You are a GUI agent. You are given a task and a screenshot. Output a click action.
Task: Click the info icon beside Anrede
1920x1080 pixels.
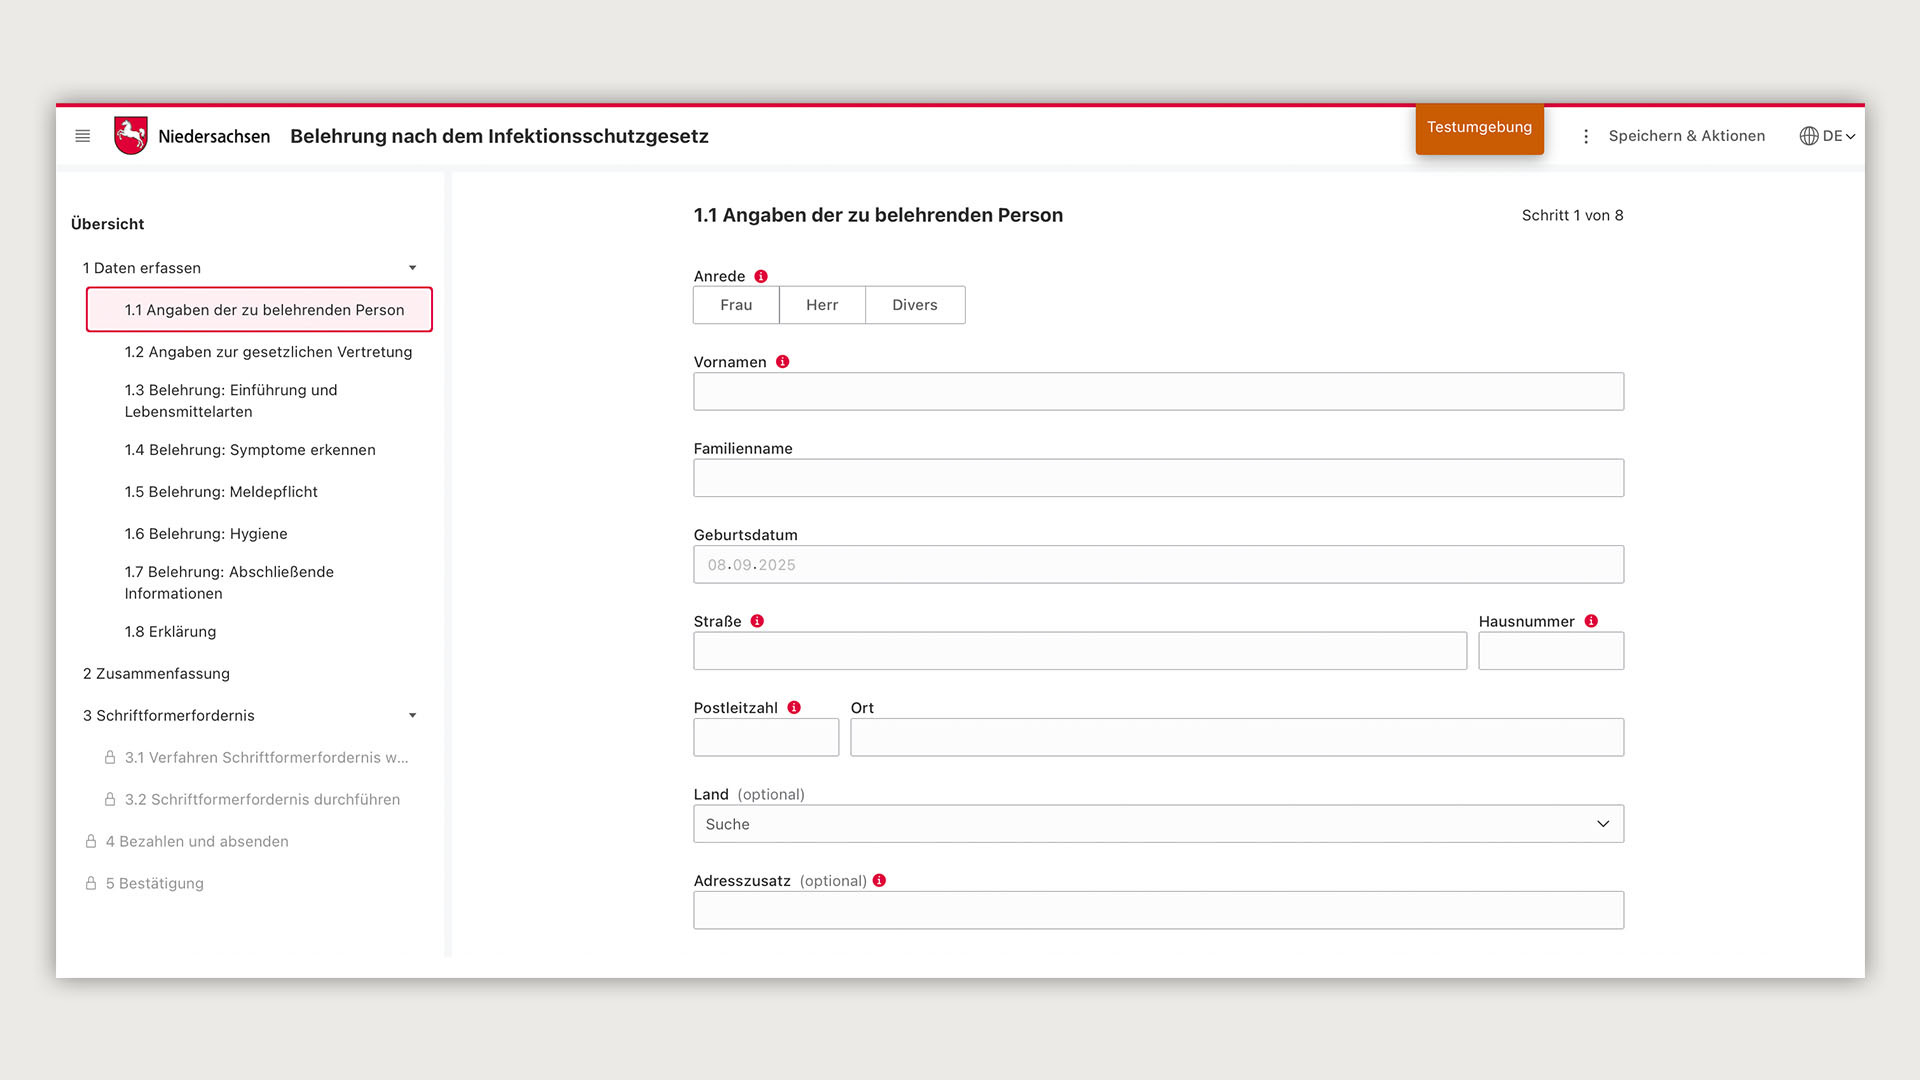pyautogui.click(x=761, y=276)
